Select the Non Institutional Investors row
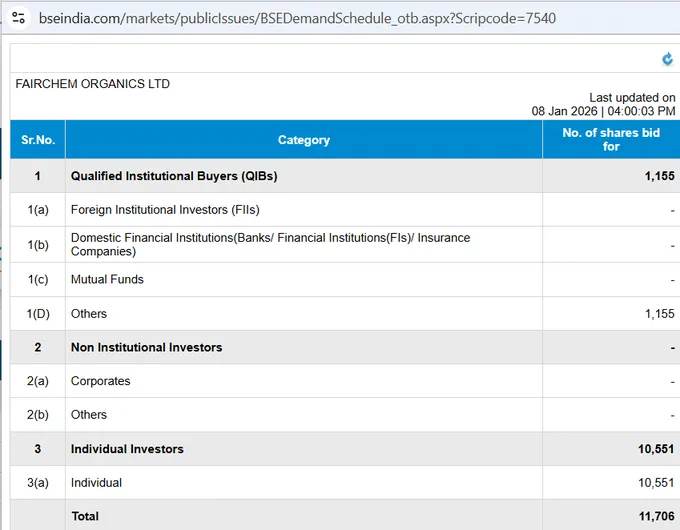Image resolution: width=680 pixels, height=530 pixels. click(345, 347)
